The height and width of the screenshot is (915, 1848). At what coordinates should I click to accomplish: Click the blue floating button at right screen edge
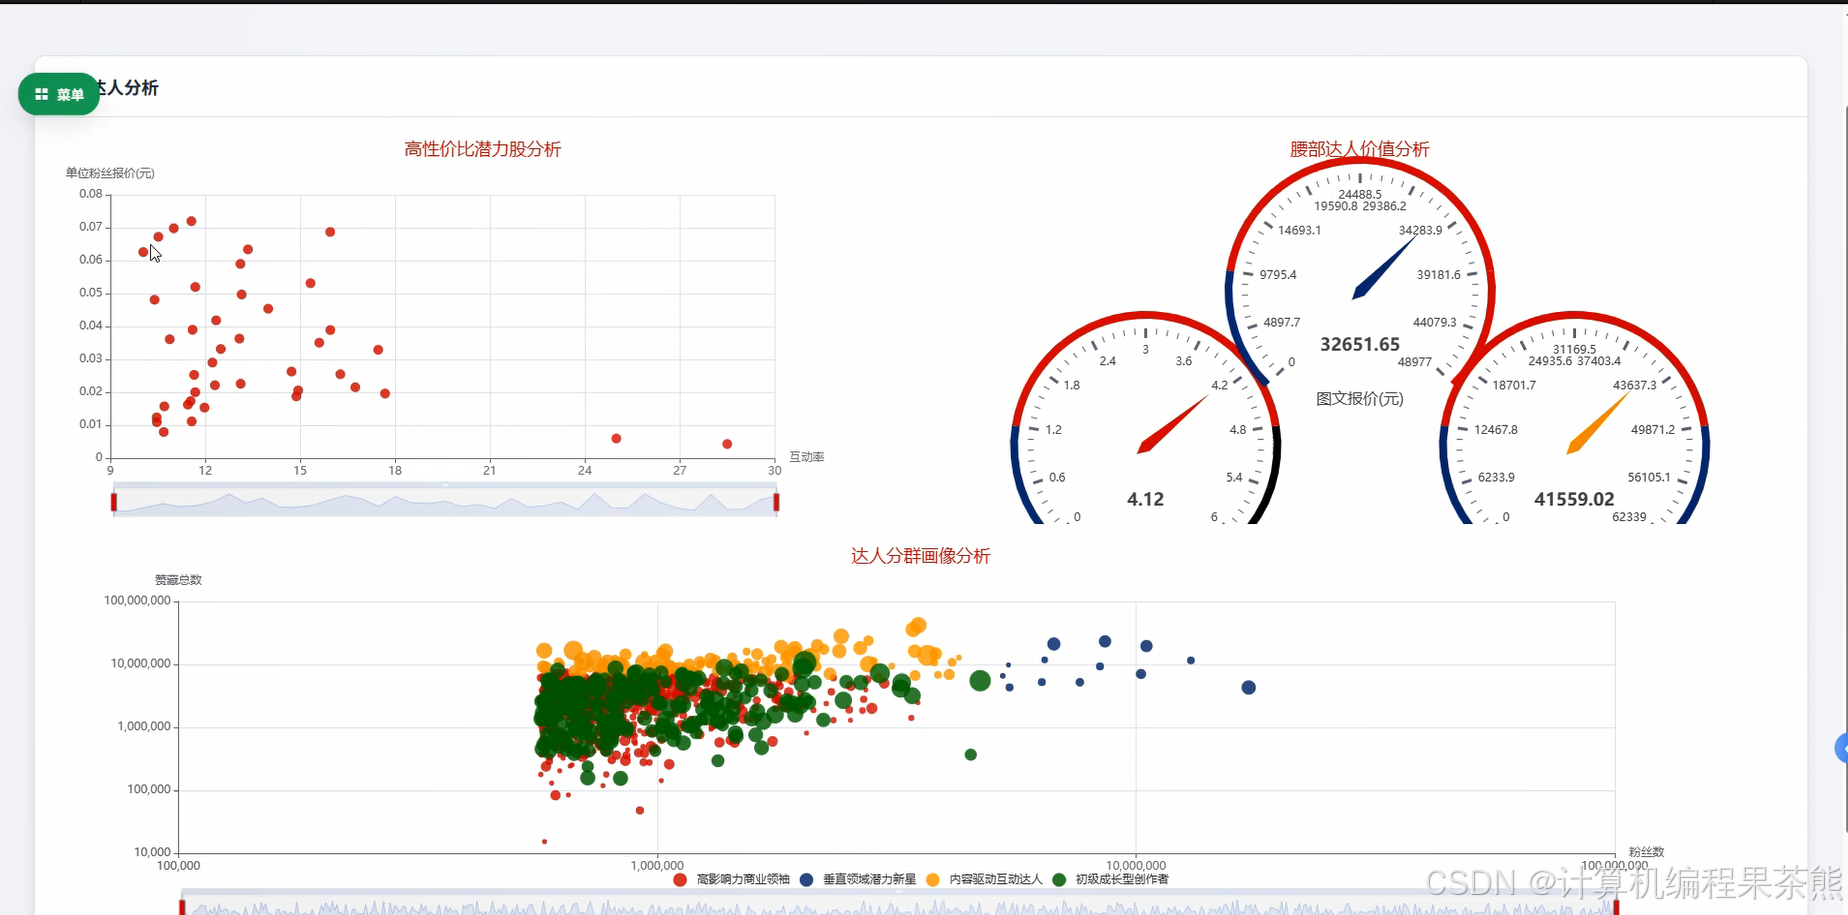click(1841, 748)
